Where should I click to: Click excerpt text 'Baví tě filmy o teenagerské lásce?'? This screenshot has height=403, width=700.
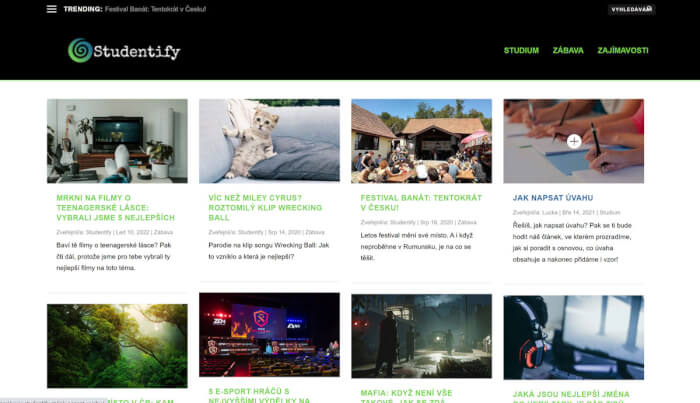pyautogui.click(x=107, y=245)
